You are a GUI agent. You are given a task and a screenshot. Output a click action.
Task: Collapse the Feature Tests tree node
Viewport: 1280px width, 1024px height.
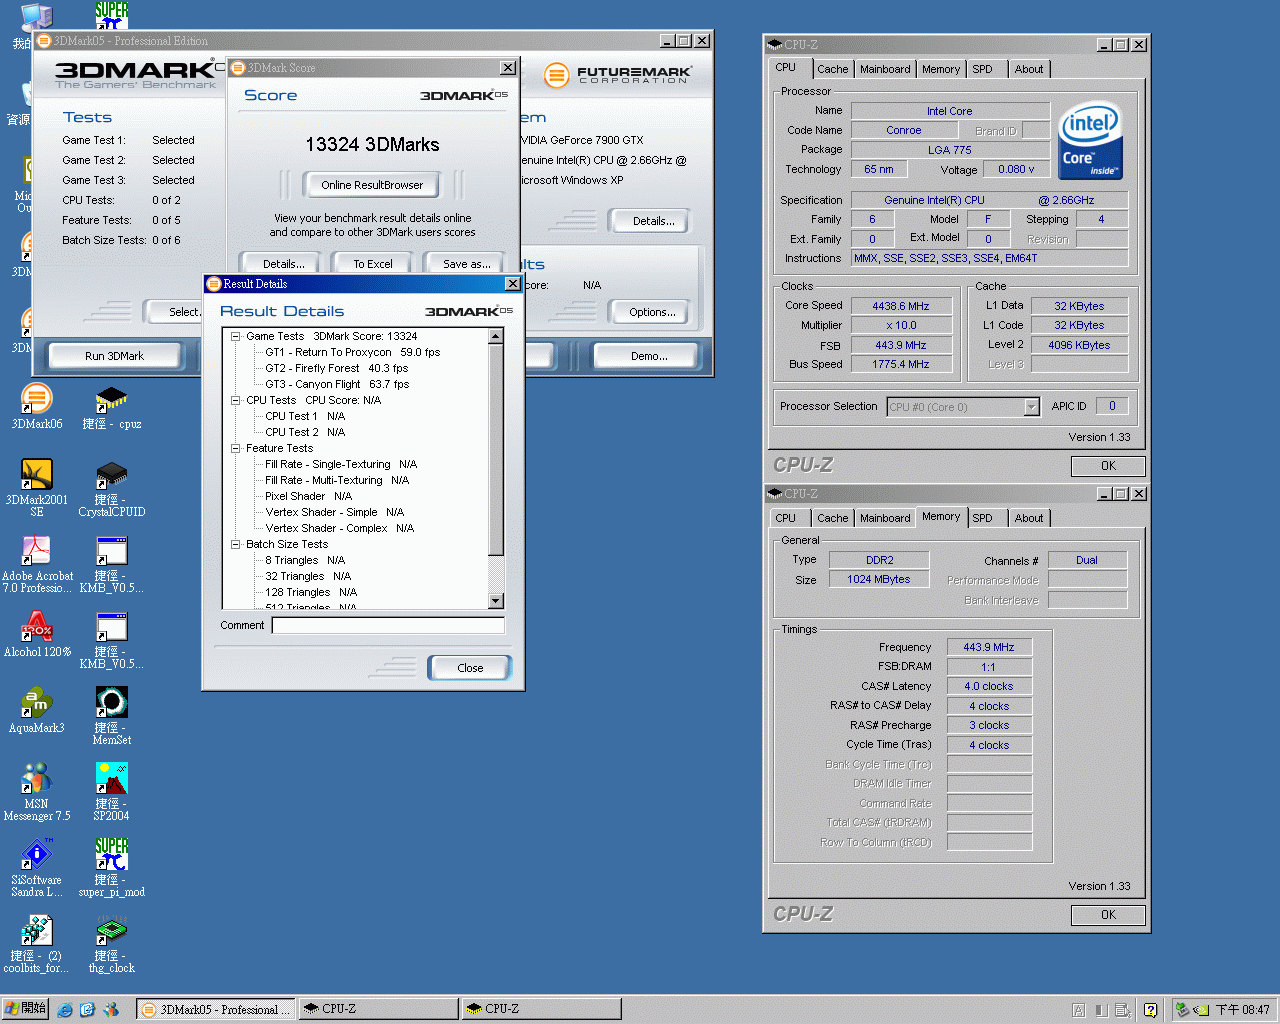pos(236,449)
